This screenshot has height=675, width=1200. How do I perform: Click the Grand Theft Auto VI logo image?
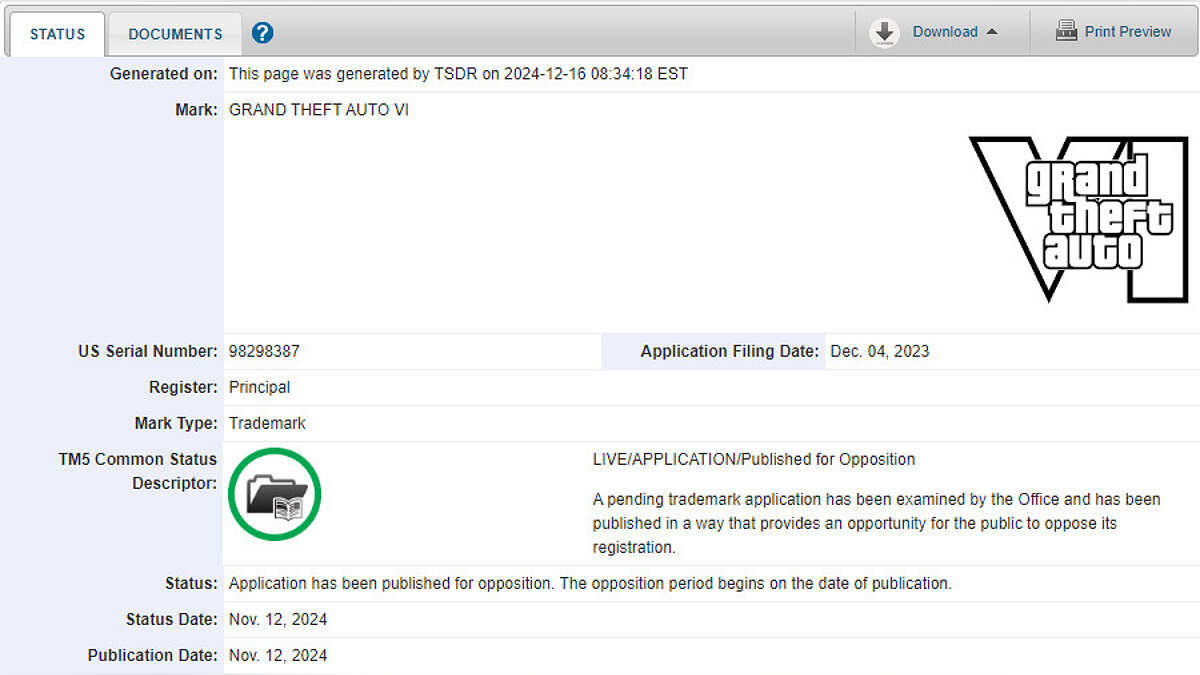(1077, 218)
